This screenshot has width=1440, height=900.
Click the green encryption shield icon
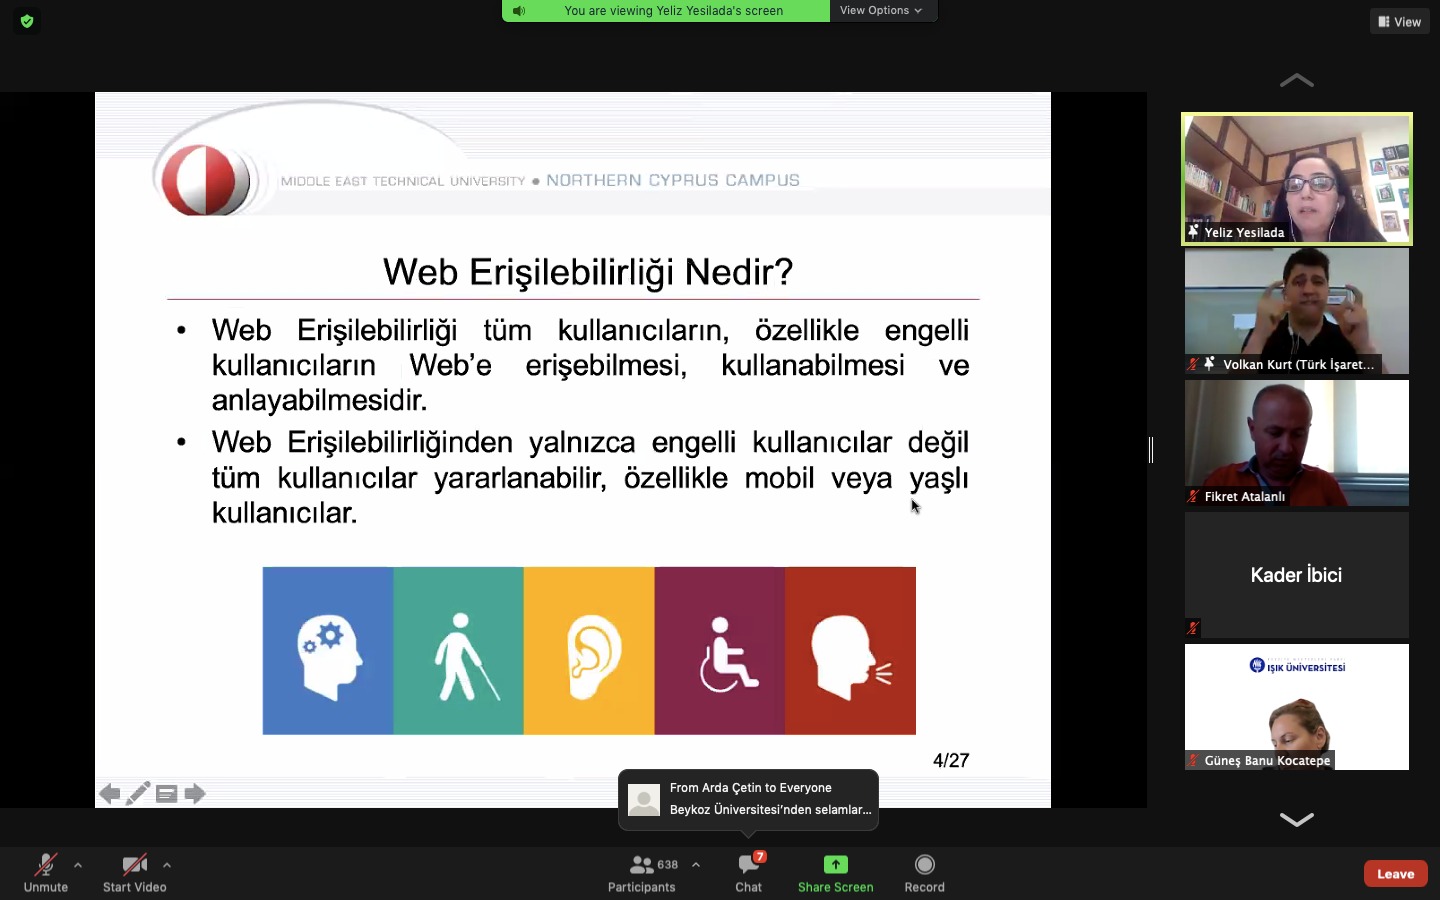pyautogui.click(x=27, y=21)
